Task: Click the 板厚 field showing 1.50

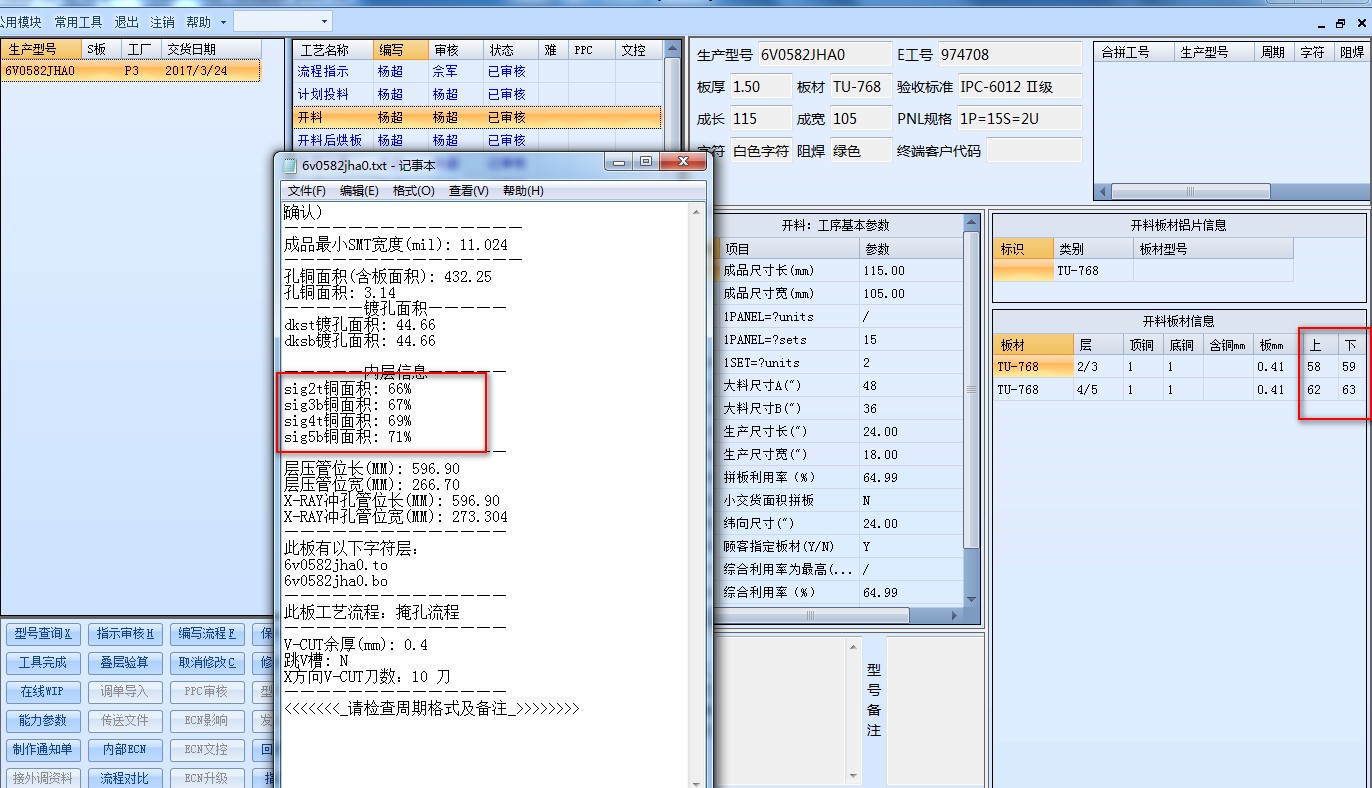Action: click(x=759, y=87)
